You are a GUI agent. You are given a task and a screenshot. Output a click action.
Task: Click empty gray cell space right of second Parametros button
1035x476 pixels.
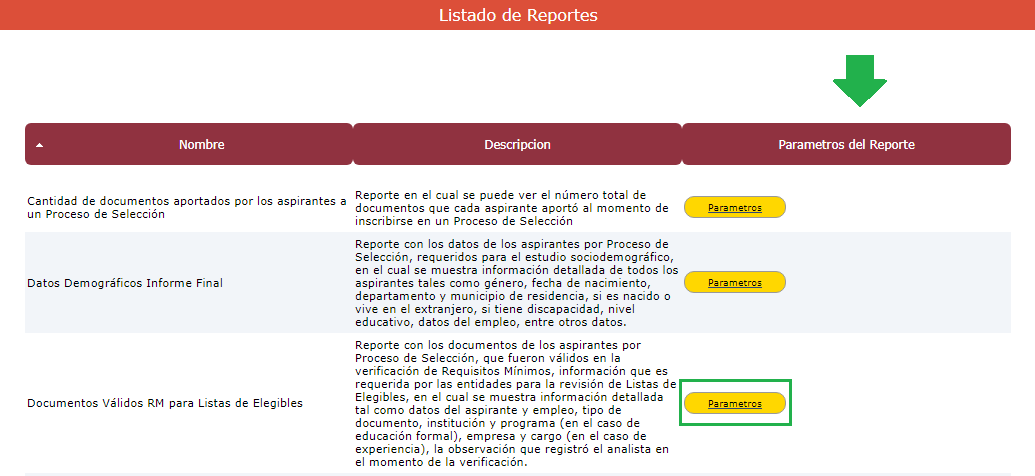pyautogui.click(x=900, y=283)
